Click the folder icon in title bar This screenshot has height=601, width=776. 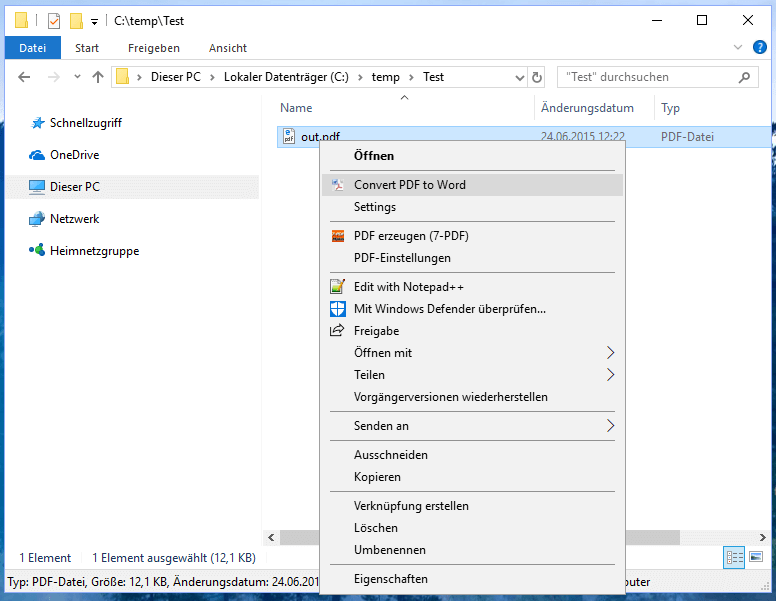21,20
